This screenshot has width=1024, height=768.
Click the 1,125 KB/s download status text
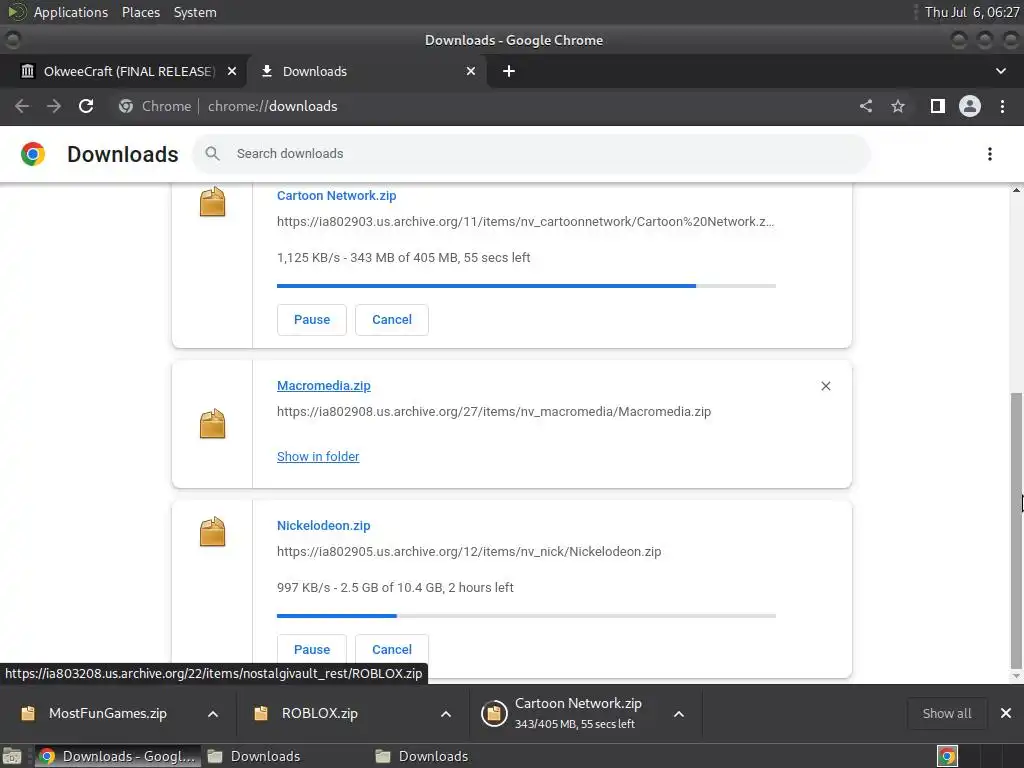click(404, 258)
